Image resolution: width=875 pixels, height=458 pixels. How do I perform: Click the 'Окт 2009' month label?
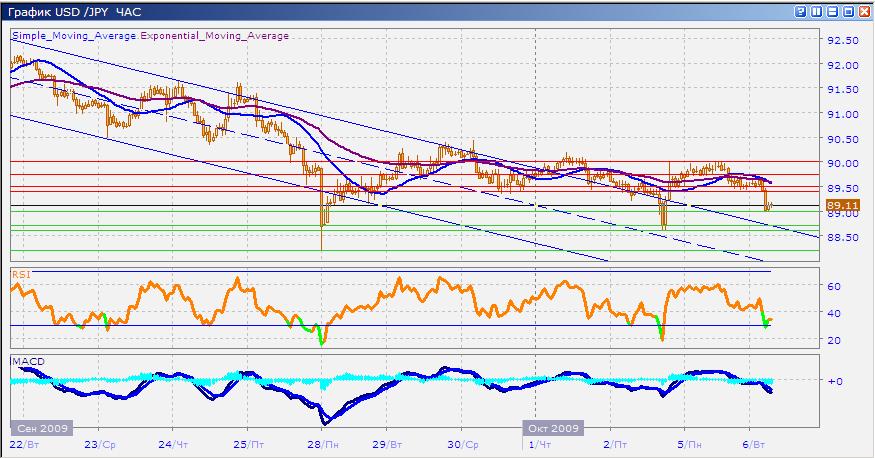click(552, 425)
